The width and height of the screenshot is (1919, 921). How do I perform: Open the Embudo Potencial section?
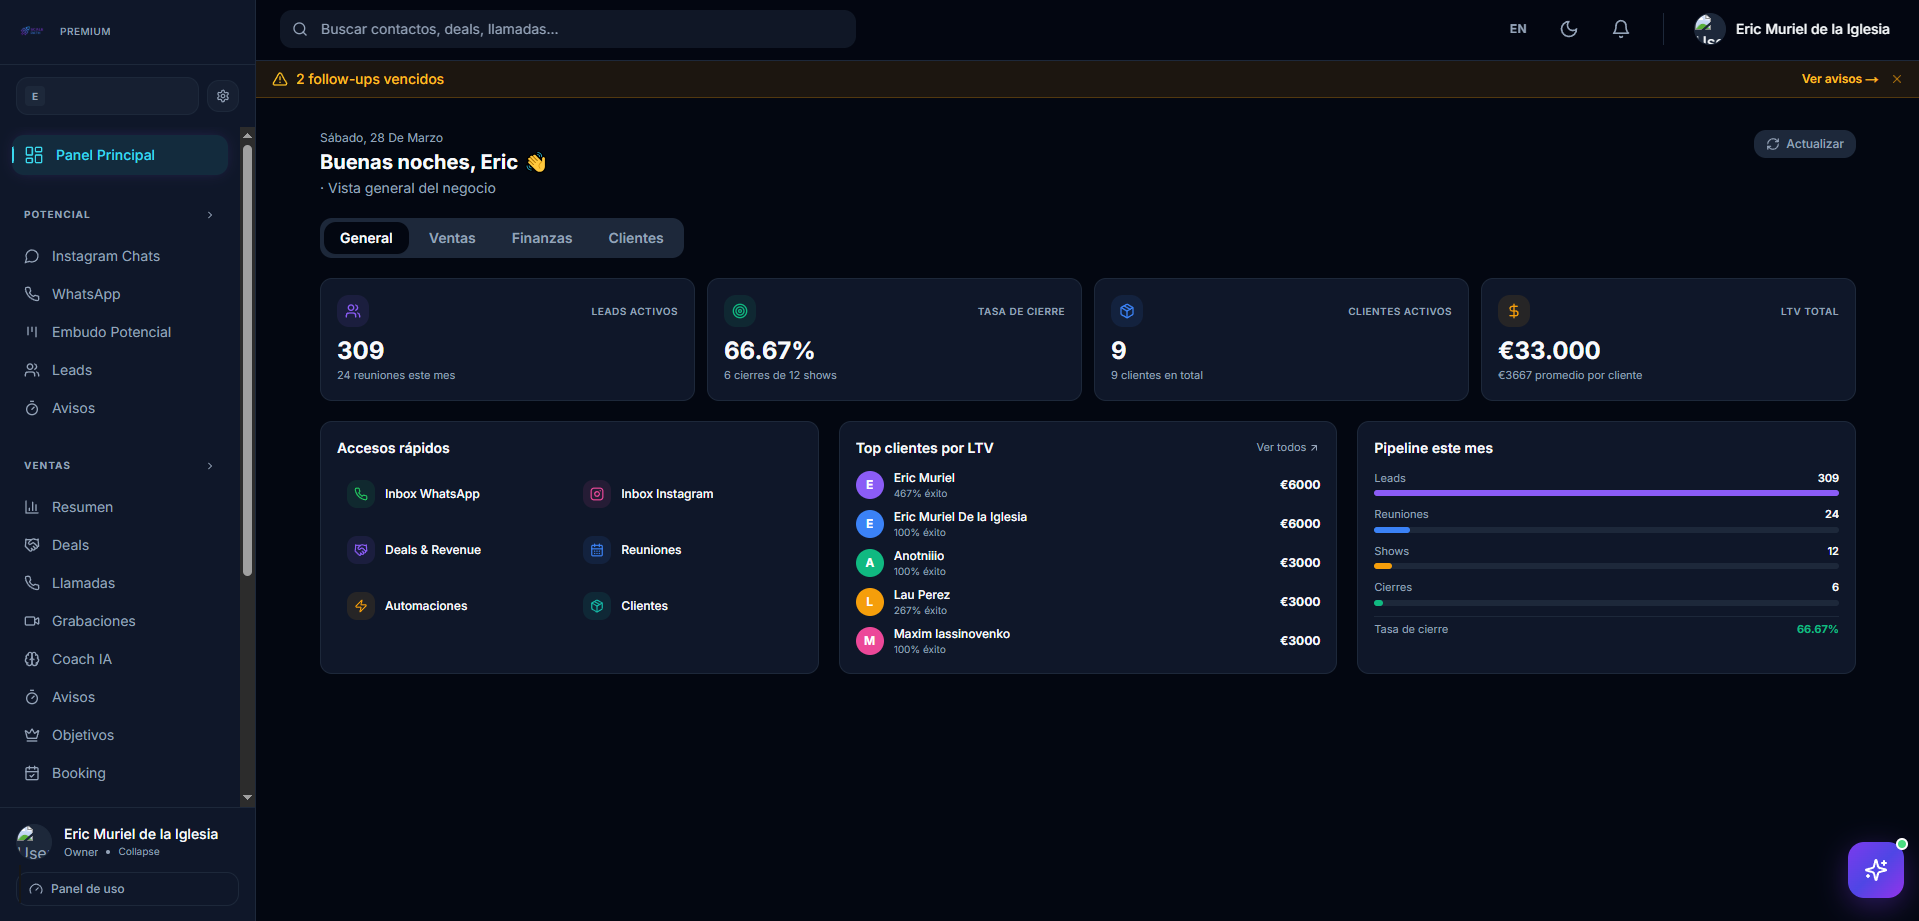(x=111, y=332)
